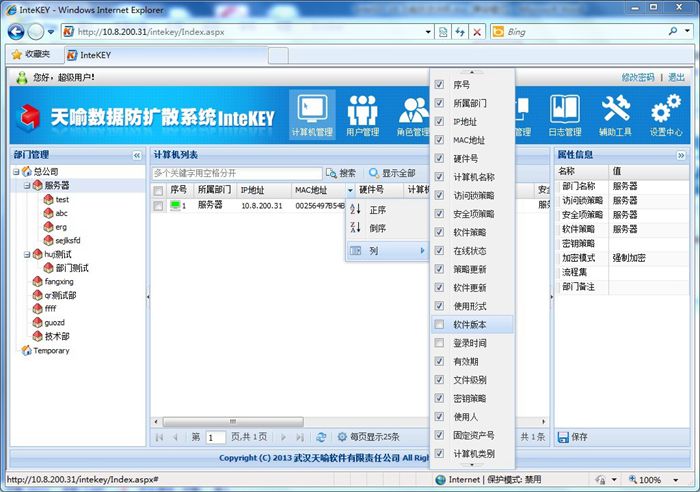Open the search provider dropdown arrow
This screenshot has height=492, width=700.
(688, 31)
